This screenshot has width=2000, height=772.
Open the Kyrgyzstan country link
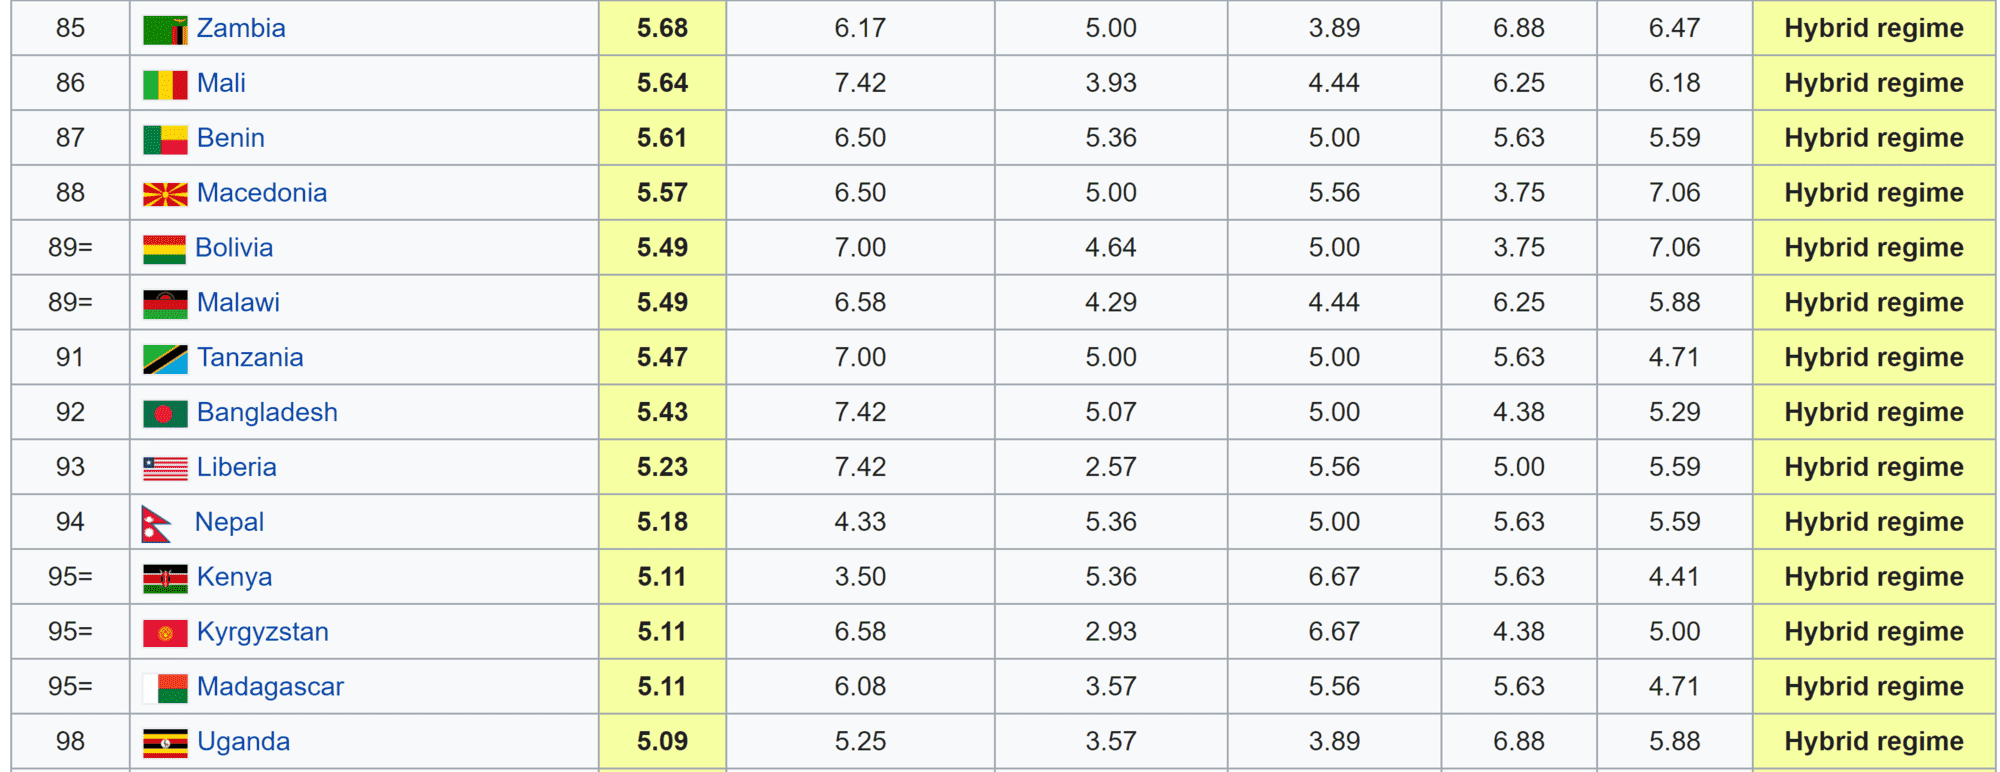pos(263,632)
